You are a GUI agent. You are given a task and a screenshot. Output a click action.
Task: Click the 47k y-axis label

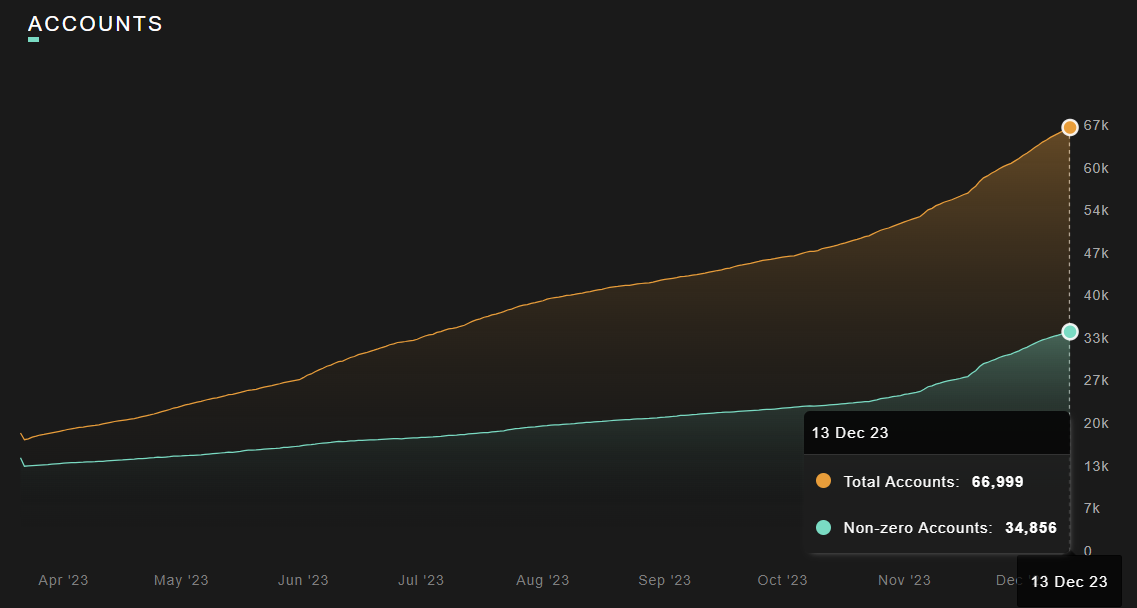(1096, 253)
